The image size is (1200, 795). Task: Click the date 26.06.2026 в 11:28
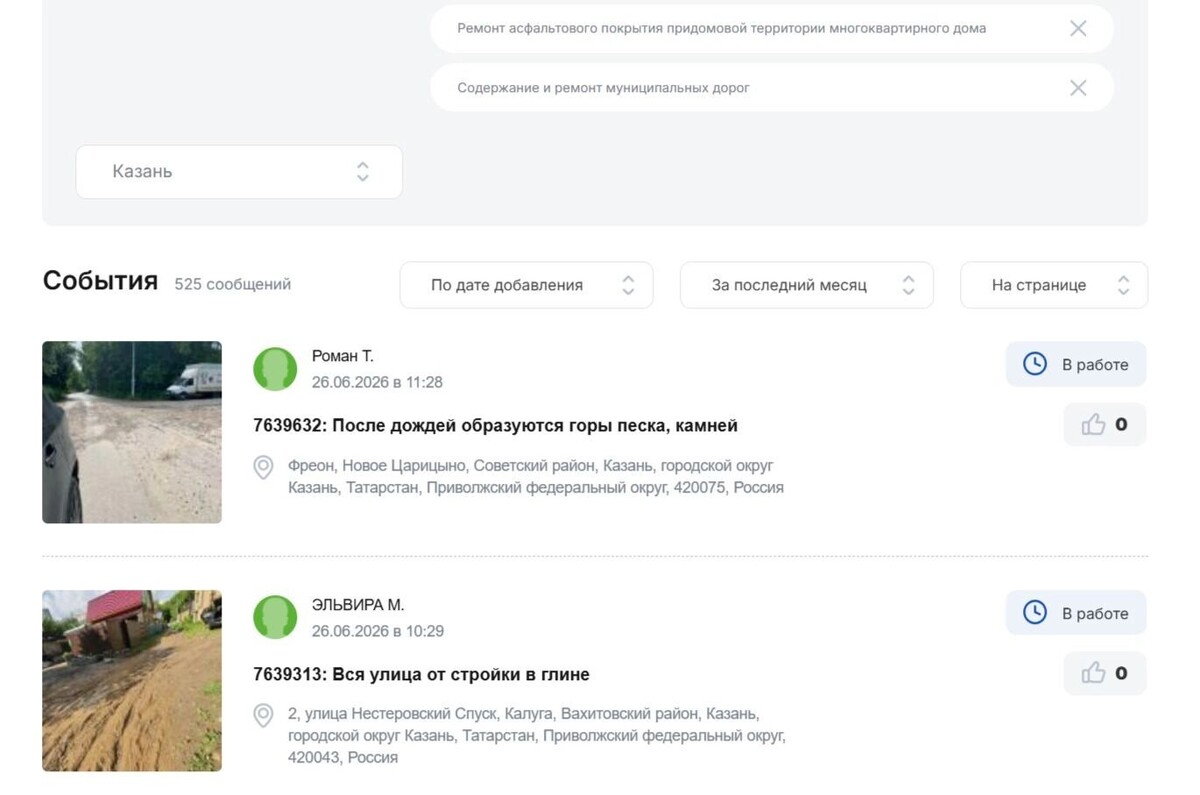point(377,382)
